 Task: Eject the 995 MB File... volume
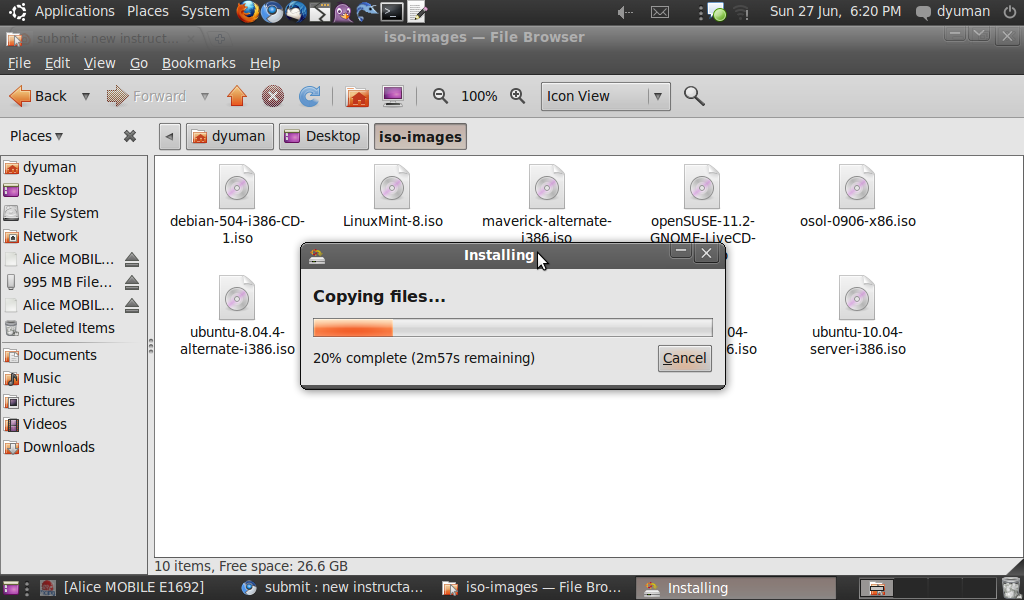[x=132, y=283]
